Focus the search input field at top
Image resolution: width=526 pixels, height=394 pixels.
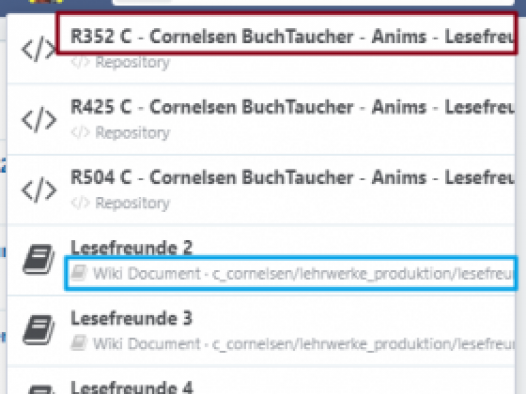[313, 2]
